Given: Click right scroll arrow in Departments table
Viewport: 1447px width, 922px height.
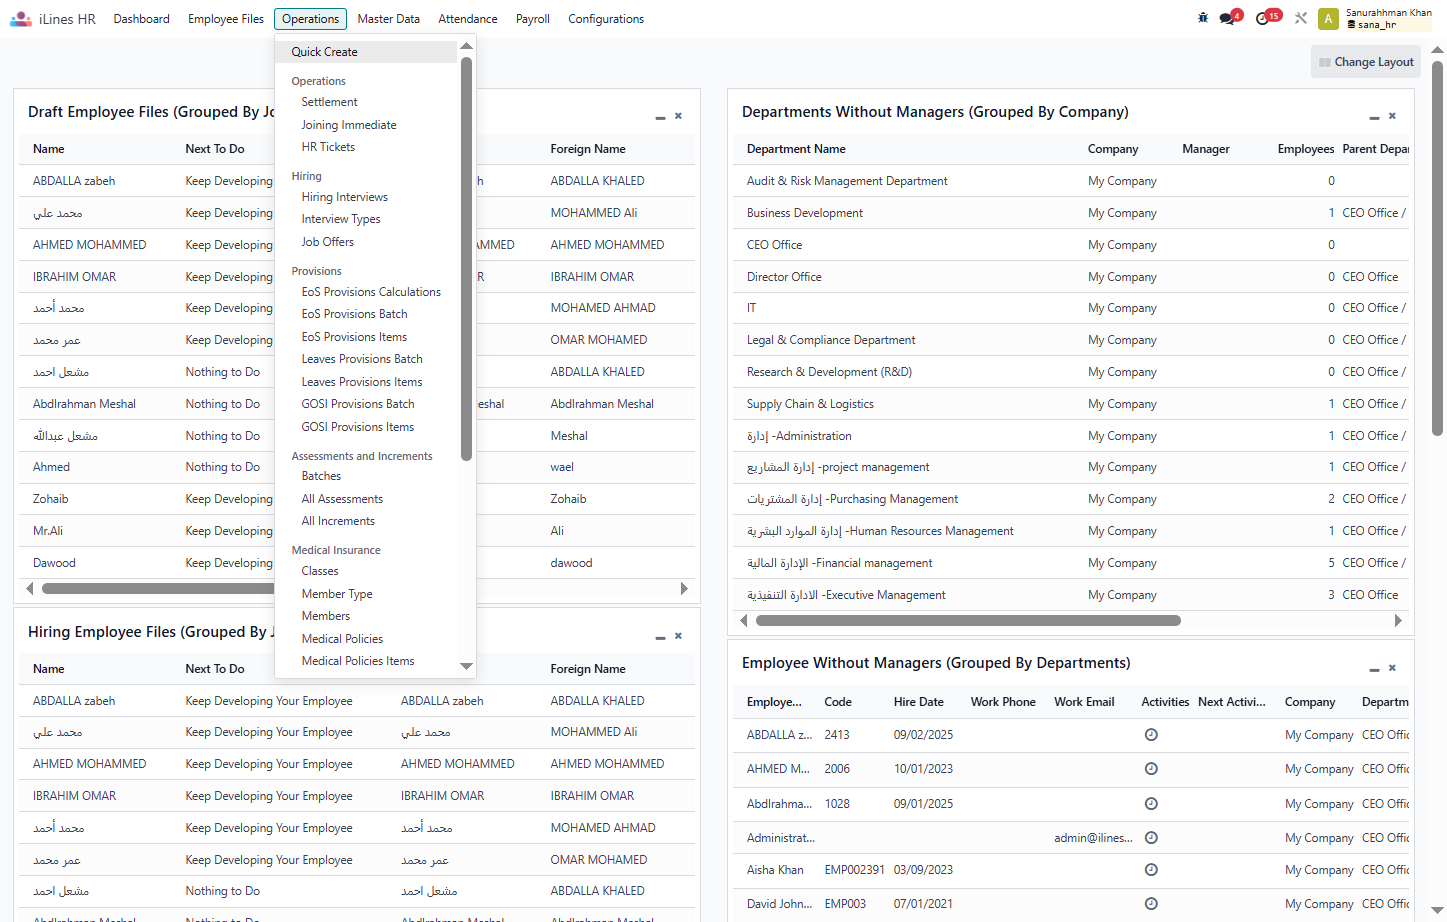Looking at the screenshot, I should click(x=1398, y=621).
